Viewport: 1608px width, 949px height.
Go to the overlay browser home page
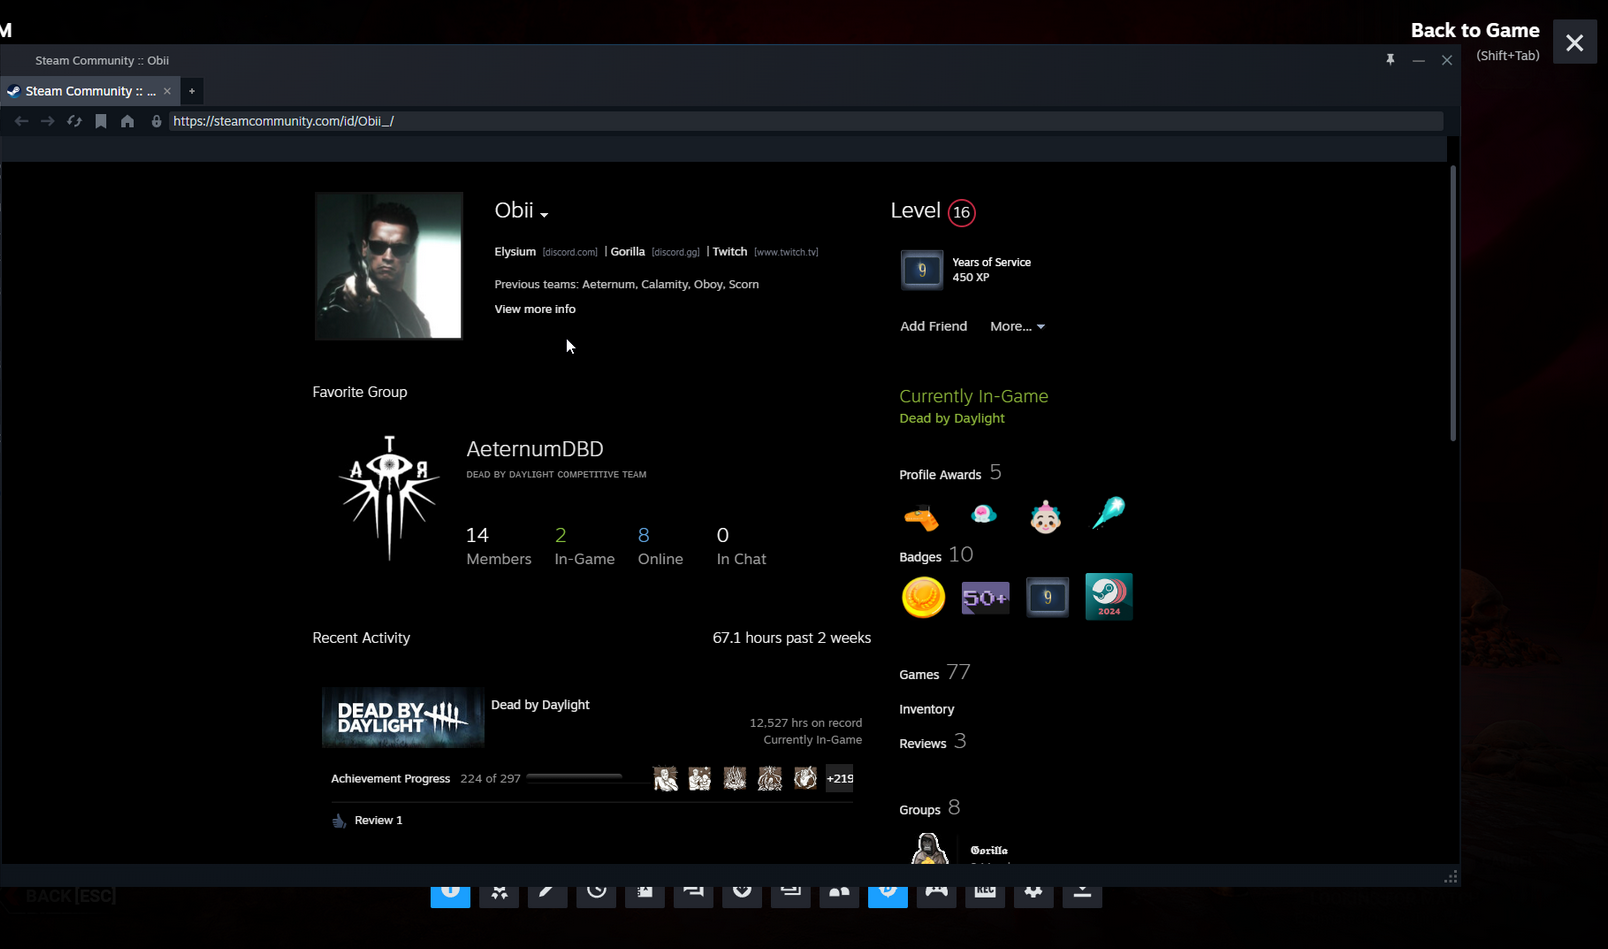tap(127, 121)
